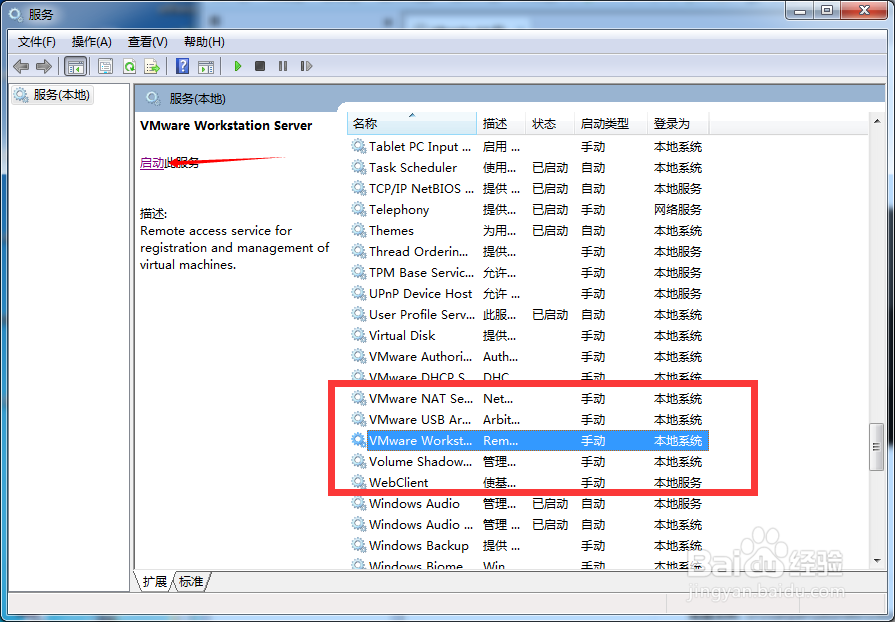Click the Restart Service toolbar icon
The image size is (895, 622).
pyautogui.click(x=307, y=66)
